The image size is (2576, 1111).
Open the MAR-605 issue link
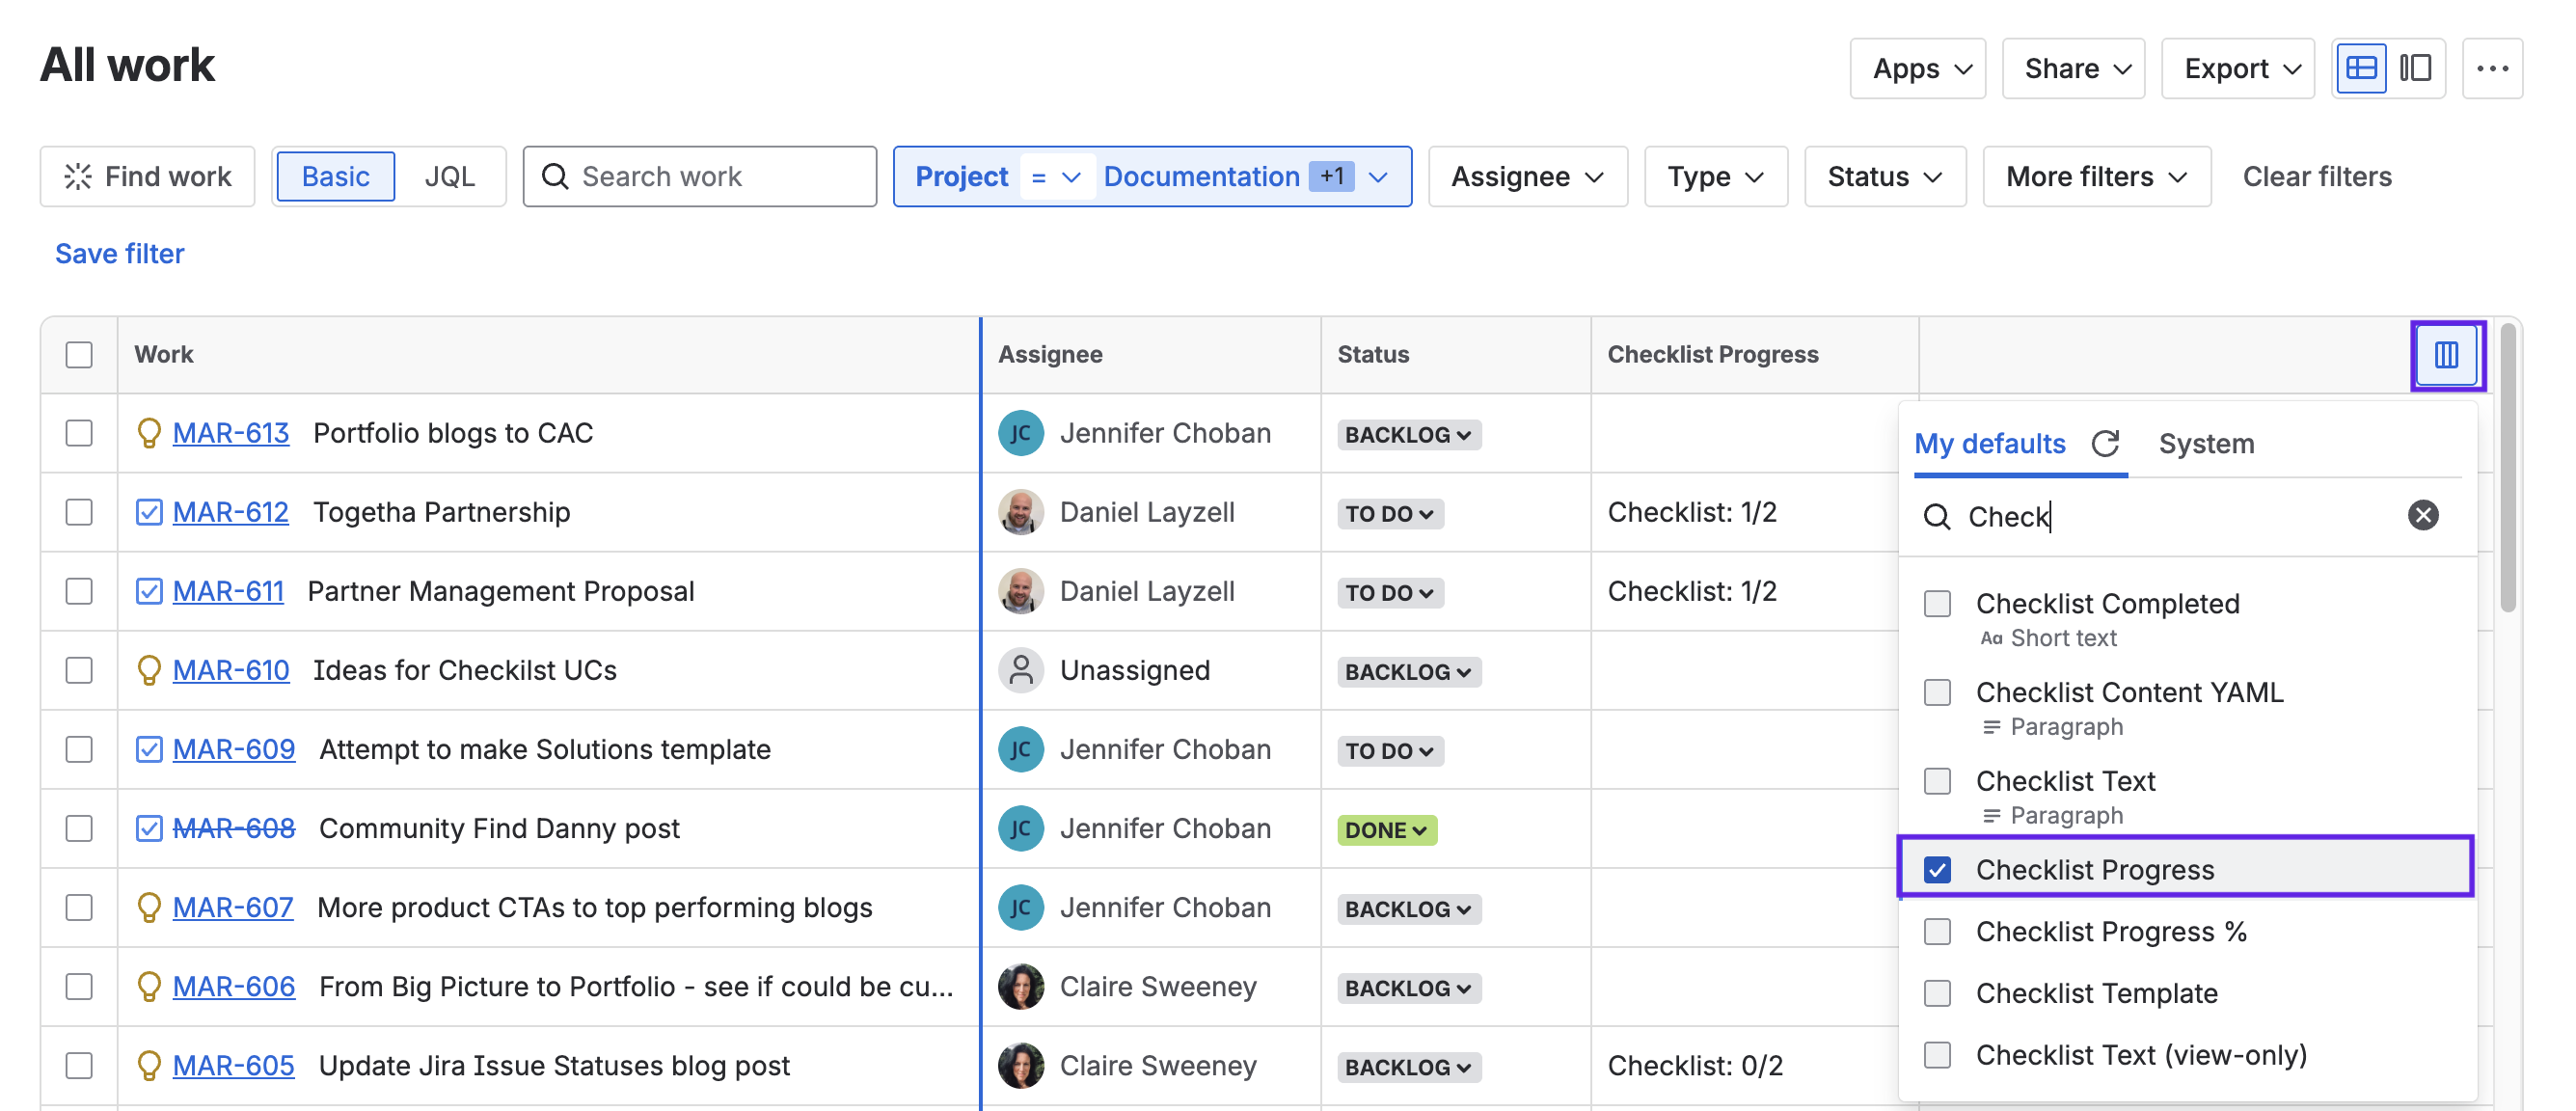(233, 1065)
